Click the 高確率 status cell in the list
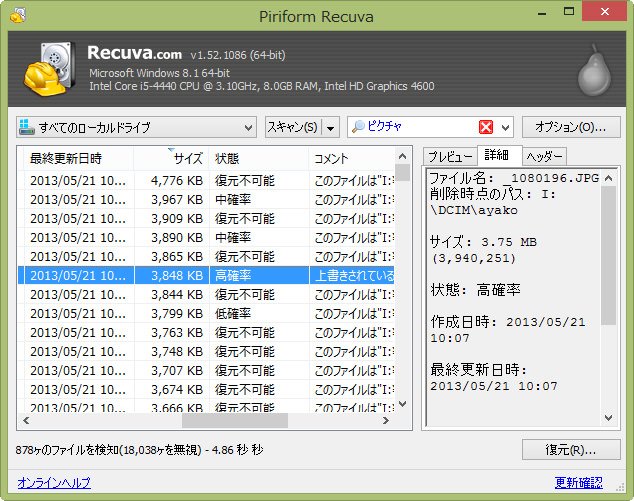Image resolution: width=634 pixels, height=501 pixels. 259,275
